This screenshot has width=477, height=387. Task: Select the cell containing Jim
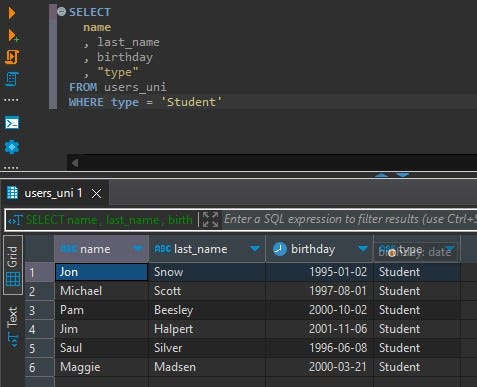point(101,329)
